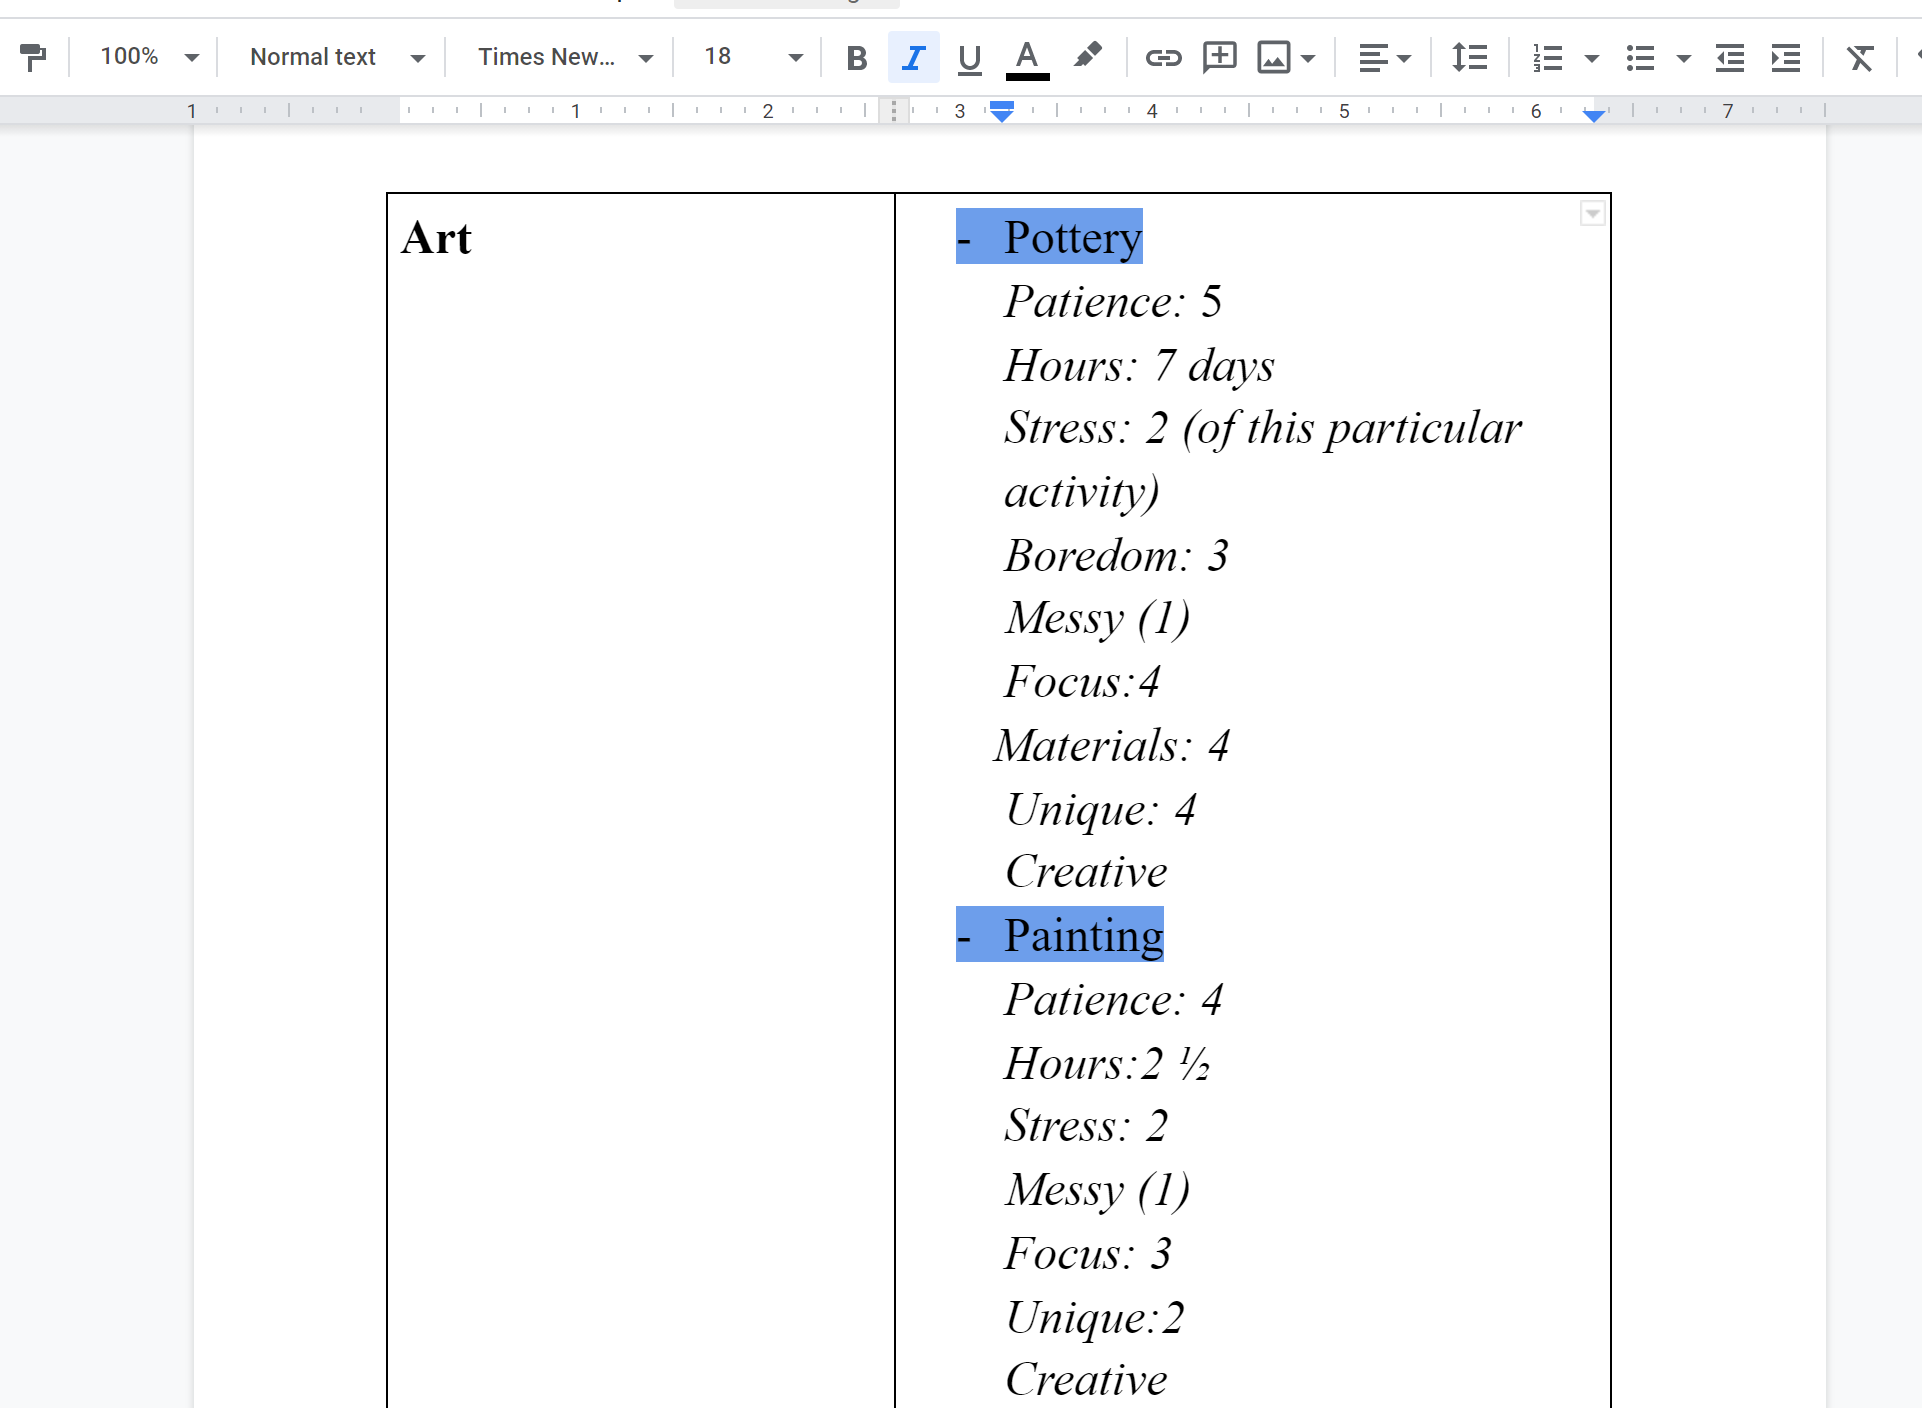Image resolution: width=1922 pixels, height=1408 pixels.
Task: Toggle bold formatting on
Action: coord(856,57)
